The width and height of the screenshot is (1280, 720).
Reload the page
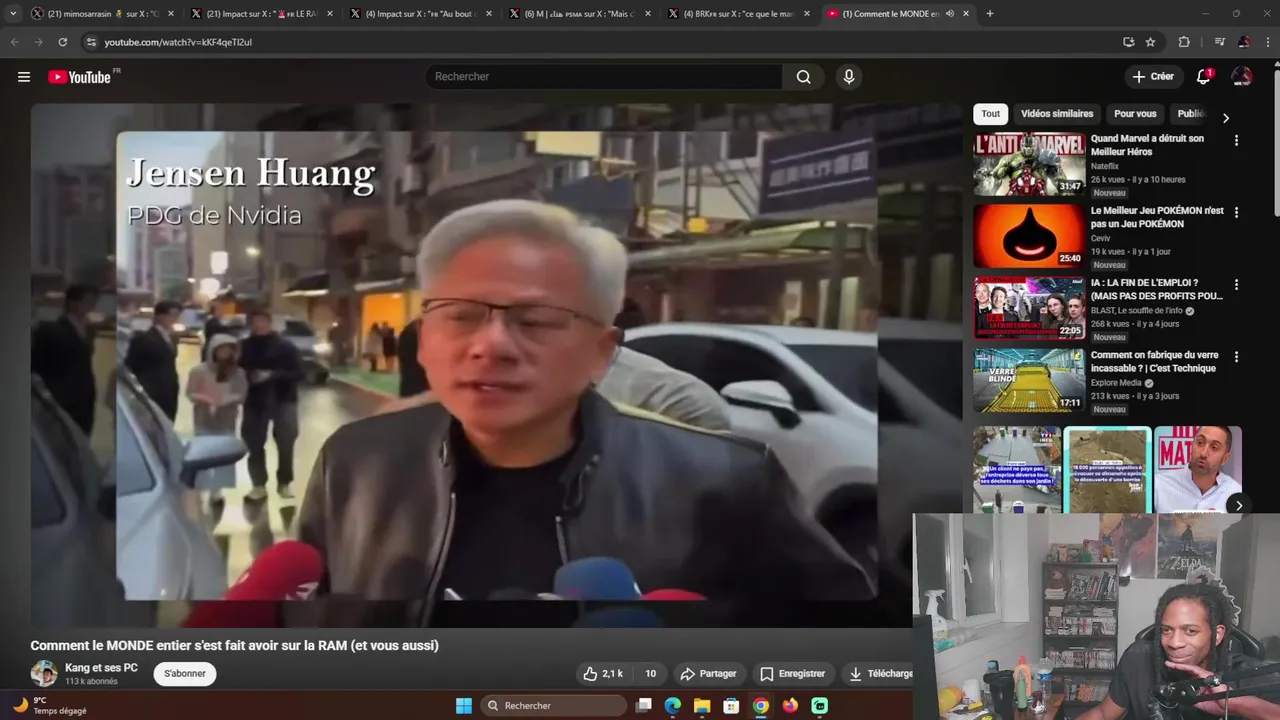click(x=62, y=42)
